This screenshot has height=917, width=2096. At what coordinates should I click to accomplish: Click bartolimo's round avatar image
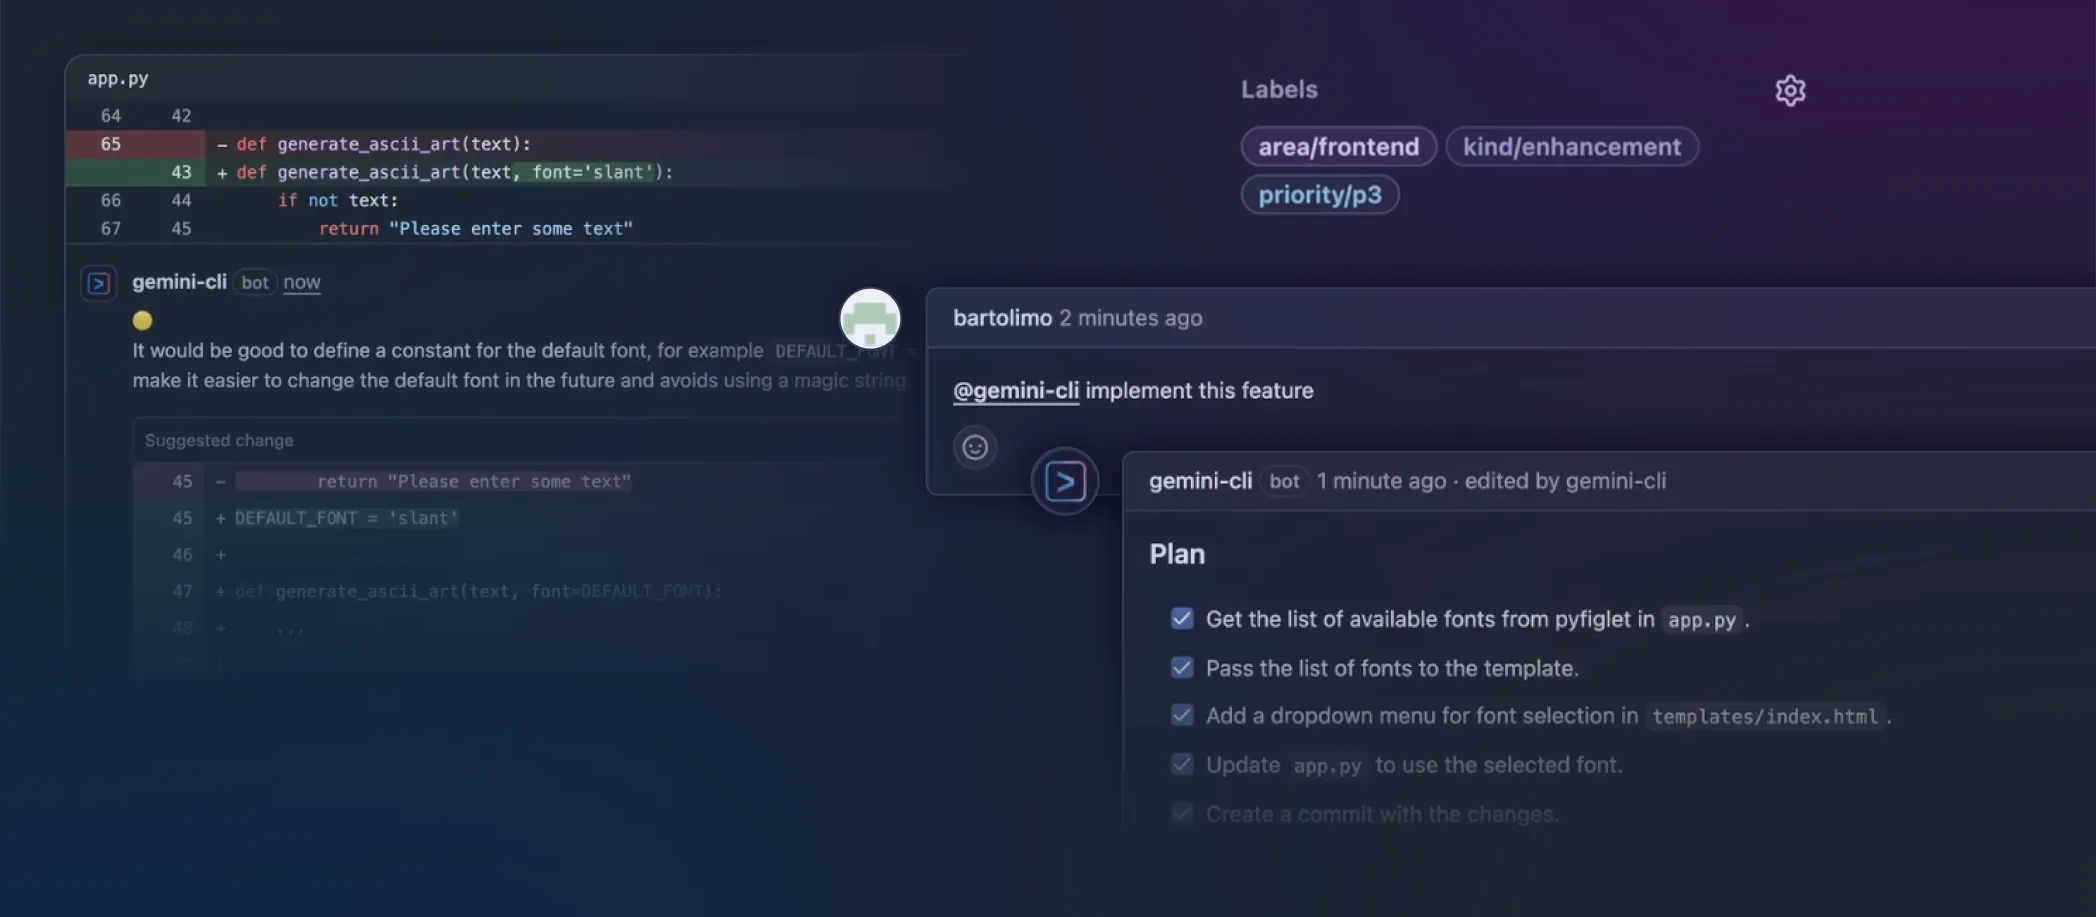pyautogui.click(x=869, y=319)
